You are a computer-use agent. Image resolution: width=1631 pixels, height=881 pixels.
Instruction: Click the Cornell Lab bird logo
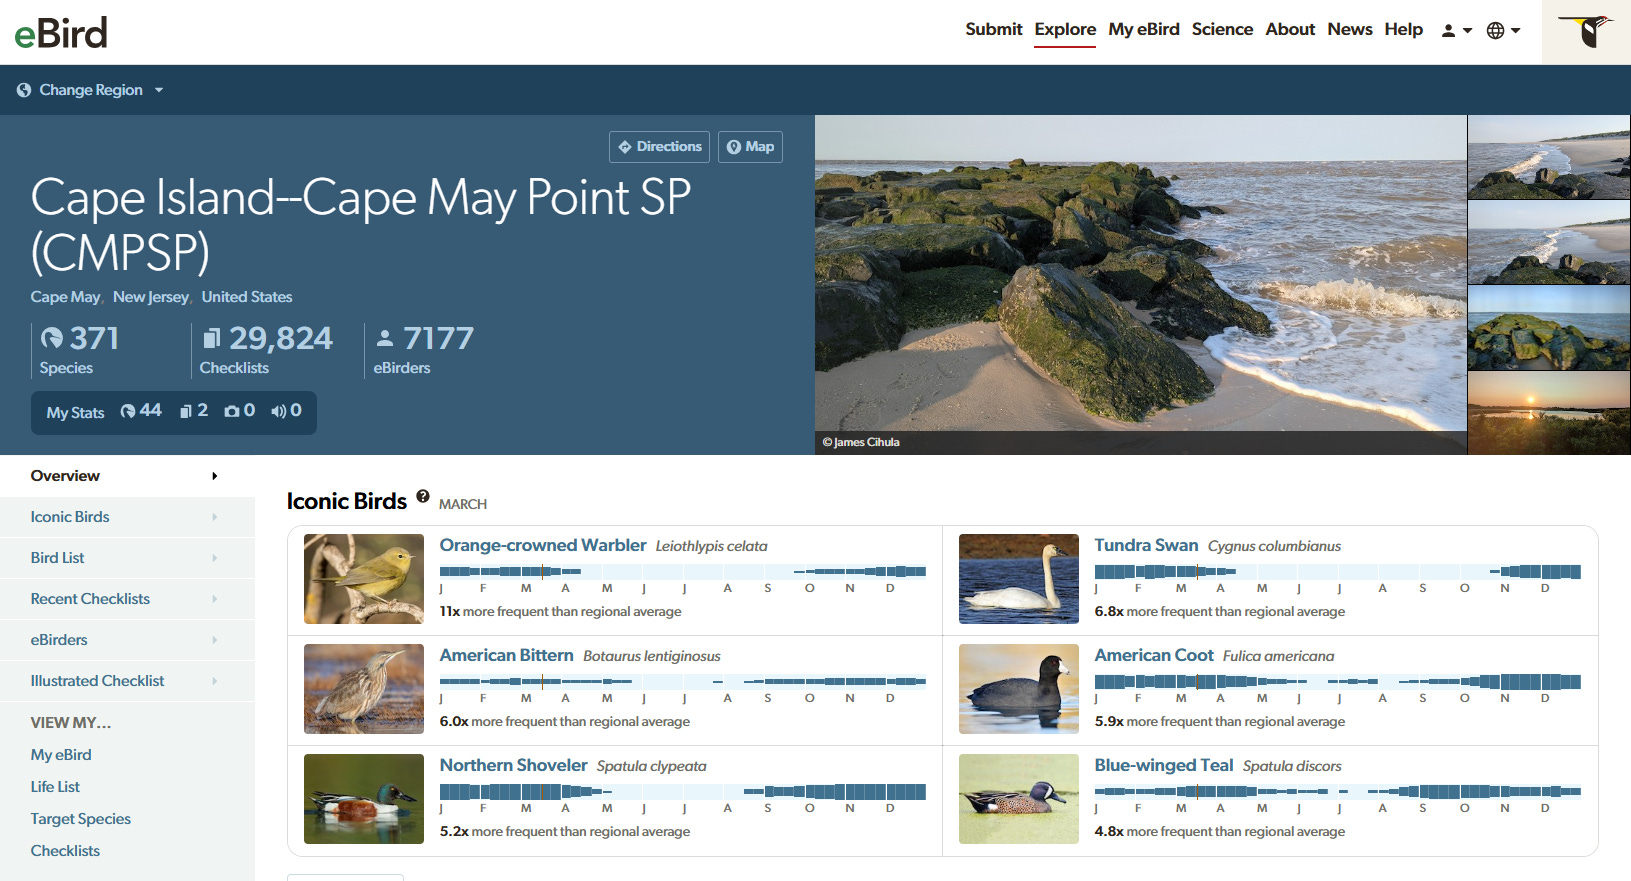pyautogui.click(x=1586, y=32)
